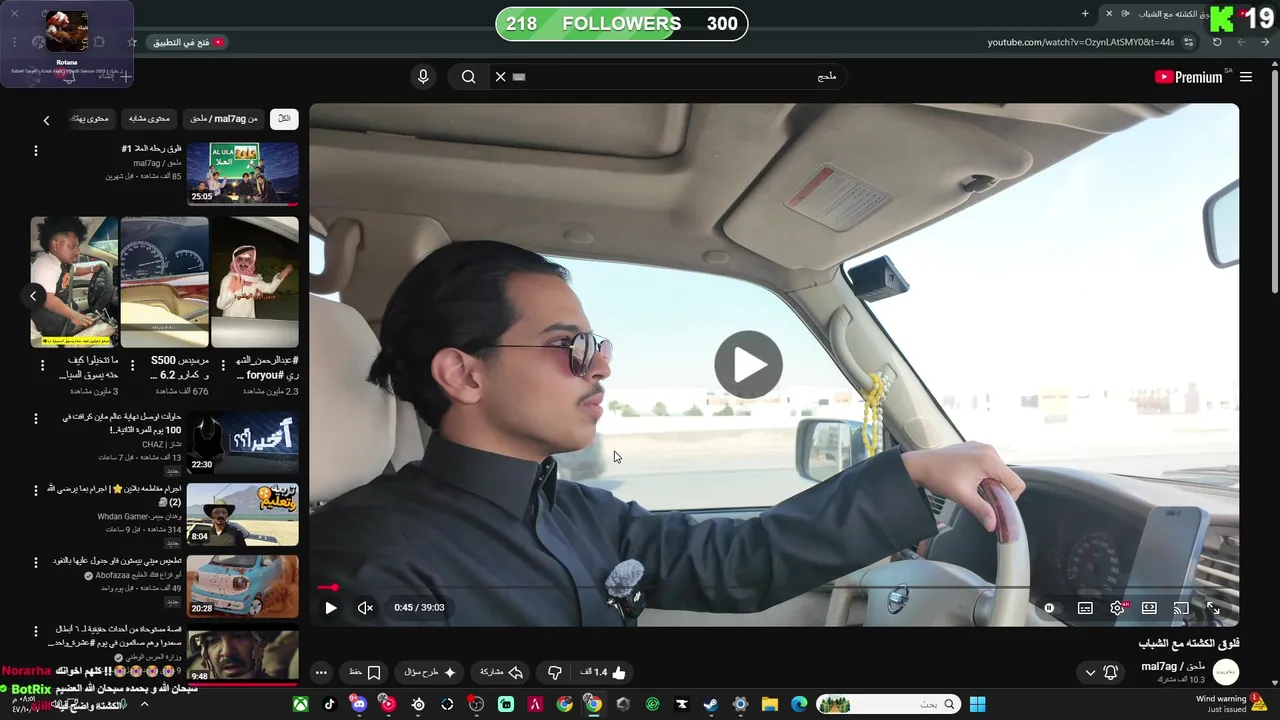The height and width of the screenshot is (720, 1280).
Task: Click the 'Whdan Gamer' channel name
Action: [x=139, y=516]
